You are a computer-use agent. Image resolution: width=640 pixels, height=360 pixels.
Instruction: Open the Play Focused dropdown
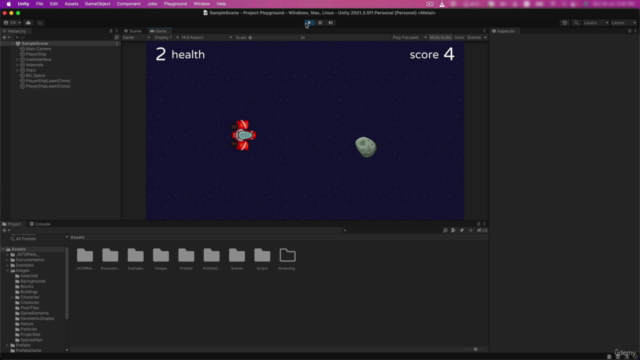pyautogui.click(x=409, y=38)
